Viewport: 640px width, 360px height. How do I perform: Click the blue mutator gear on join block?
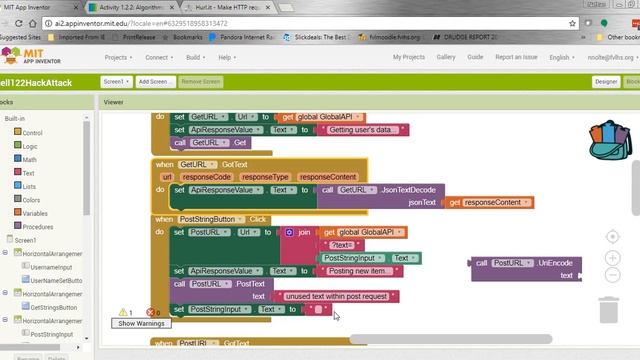(289, 232)
